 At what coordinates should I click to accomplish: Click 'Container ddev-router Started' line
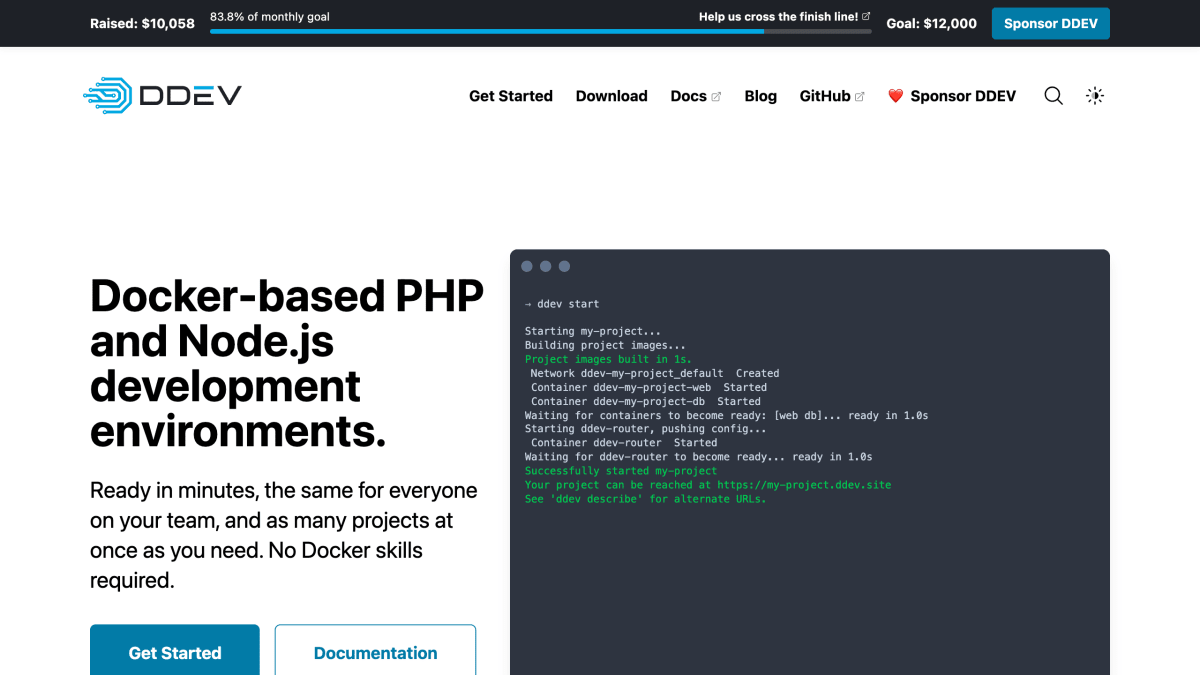pos(624,443)
